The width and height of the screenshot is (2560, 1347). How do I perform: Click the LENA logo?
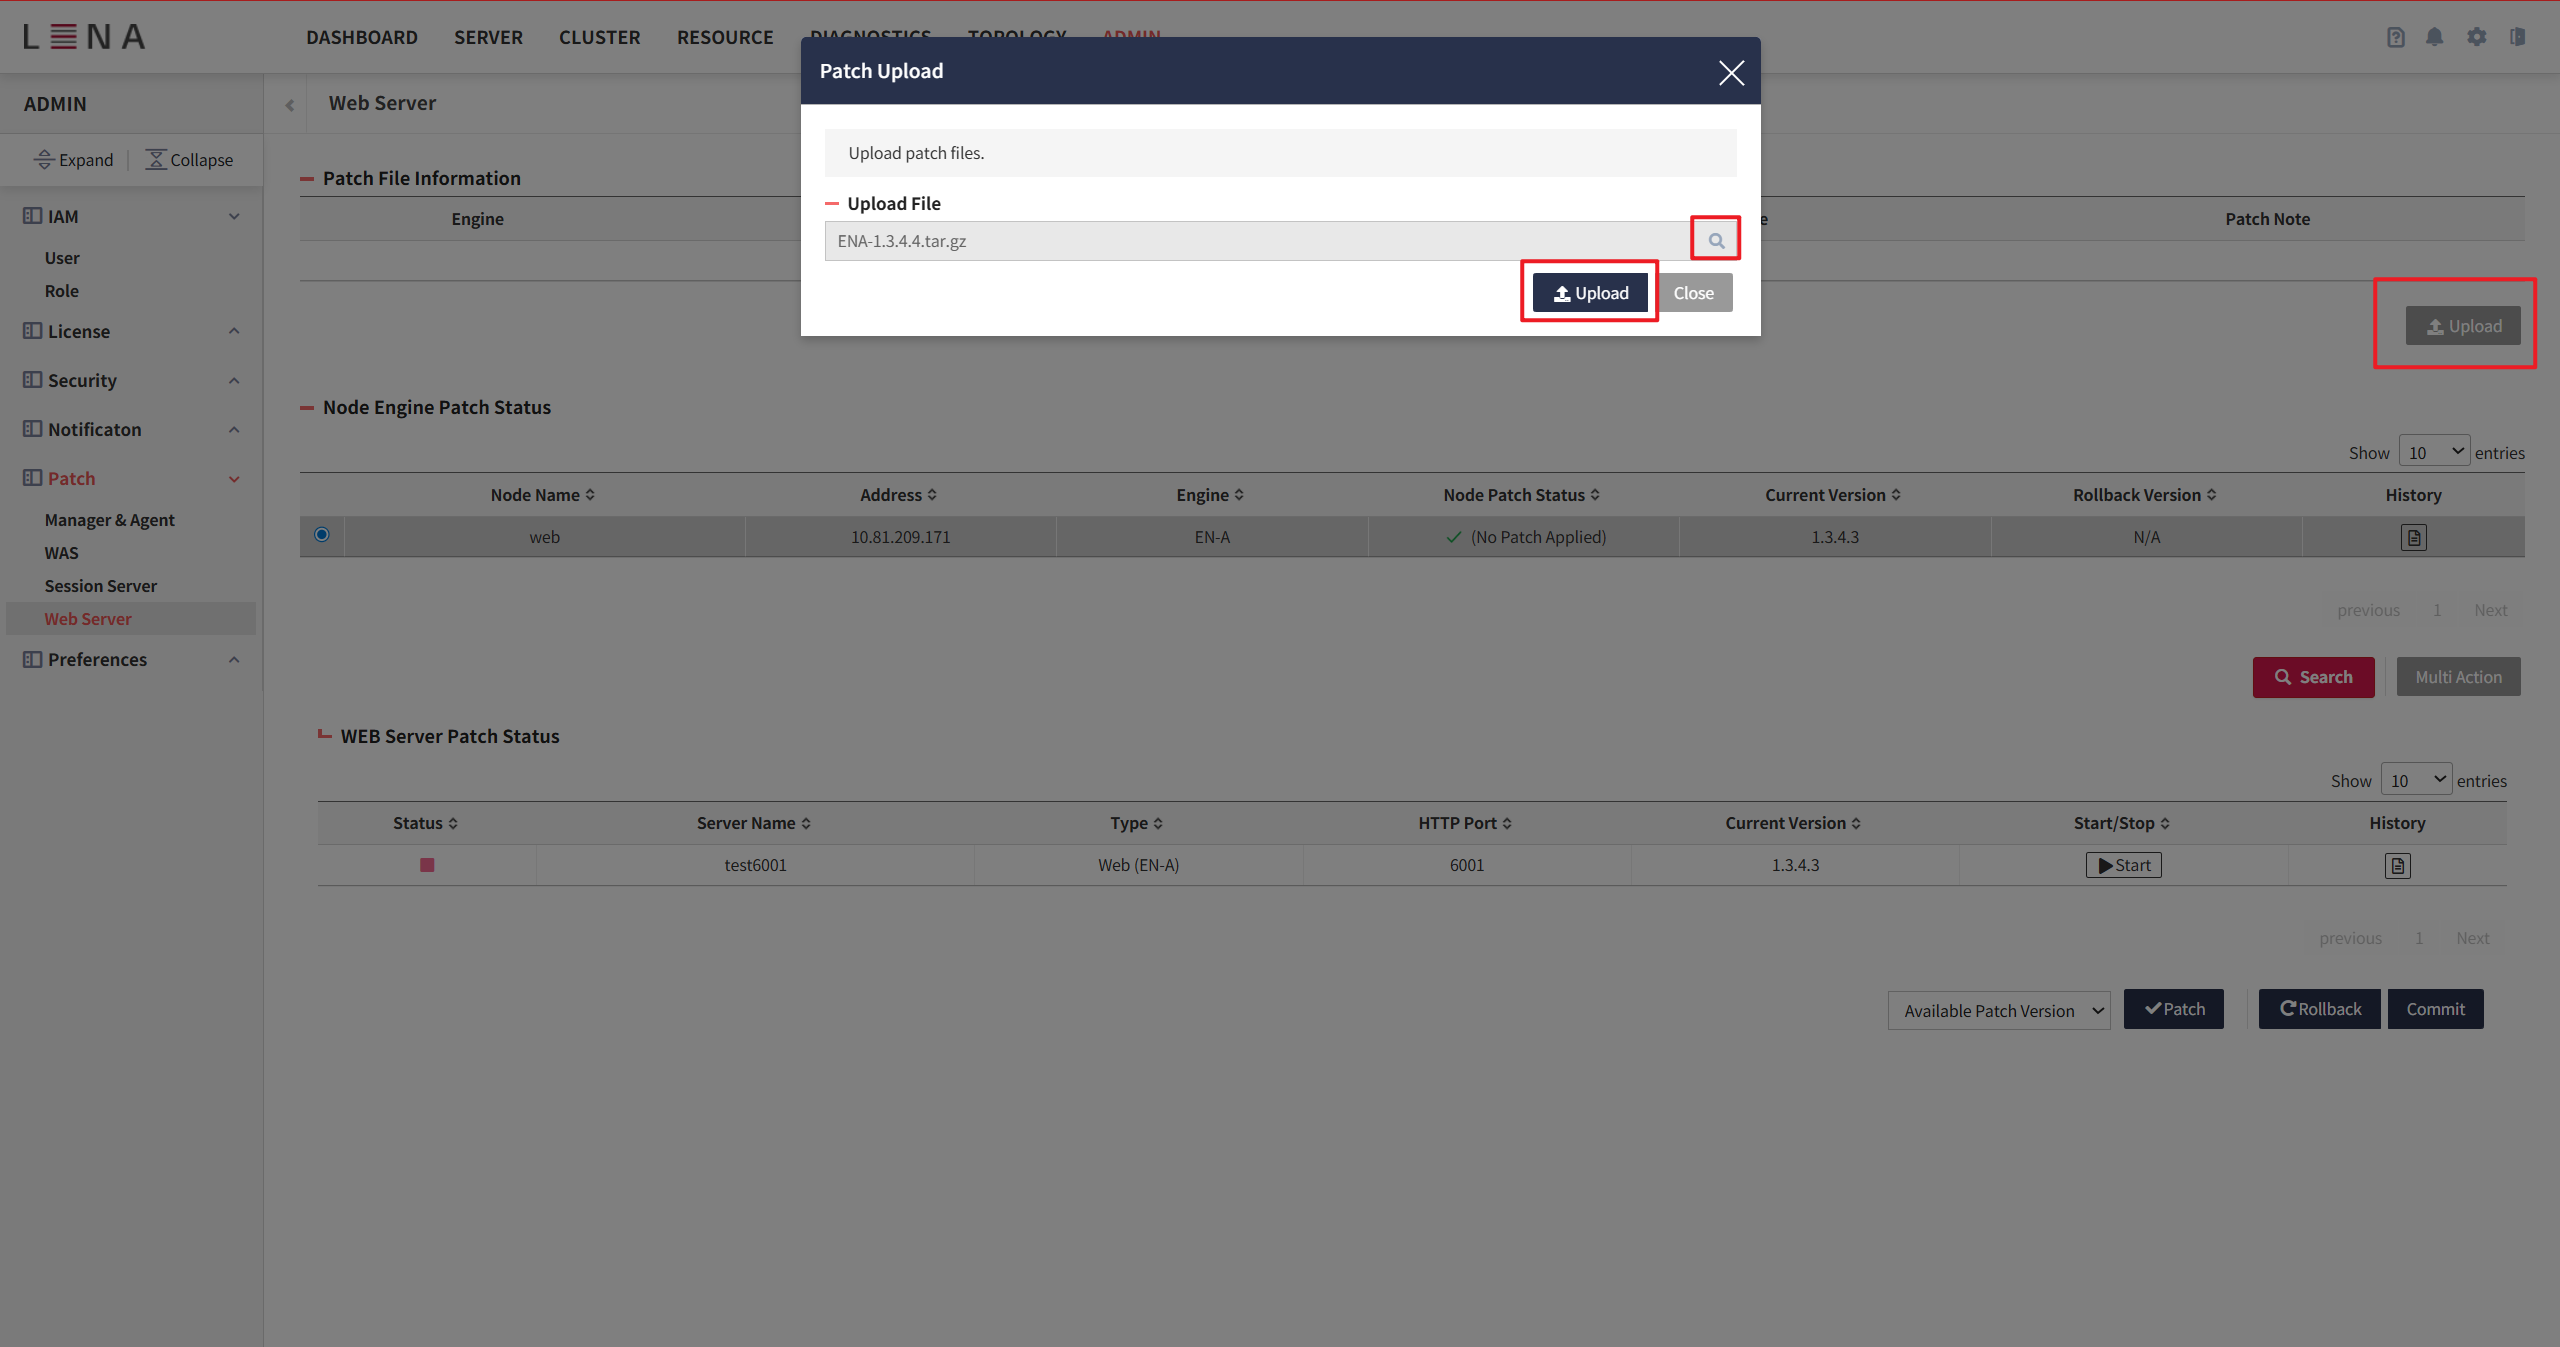(x=85, y=37)
